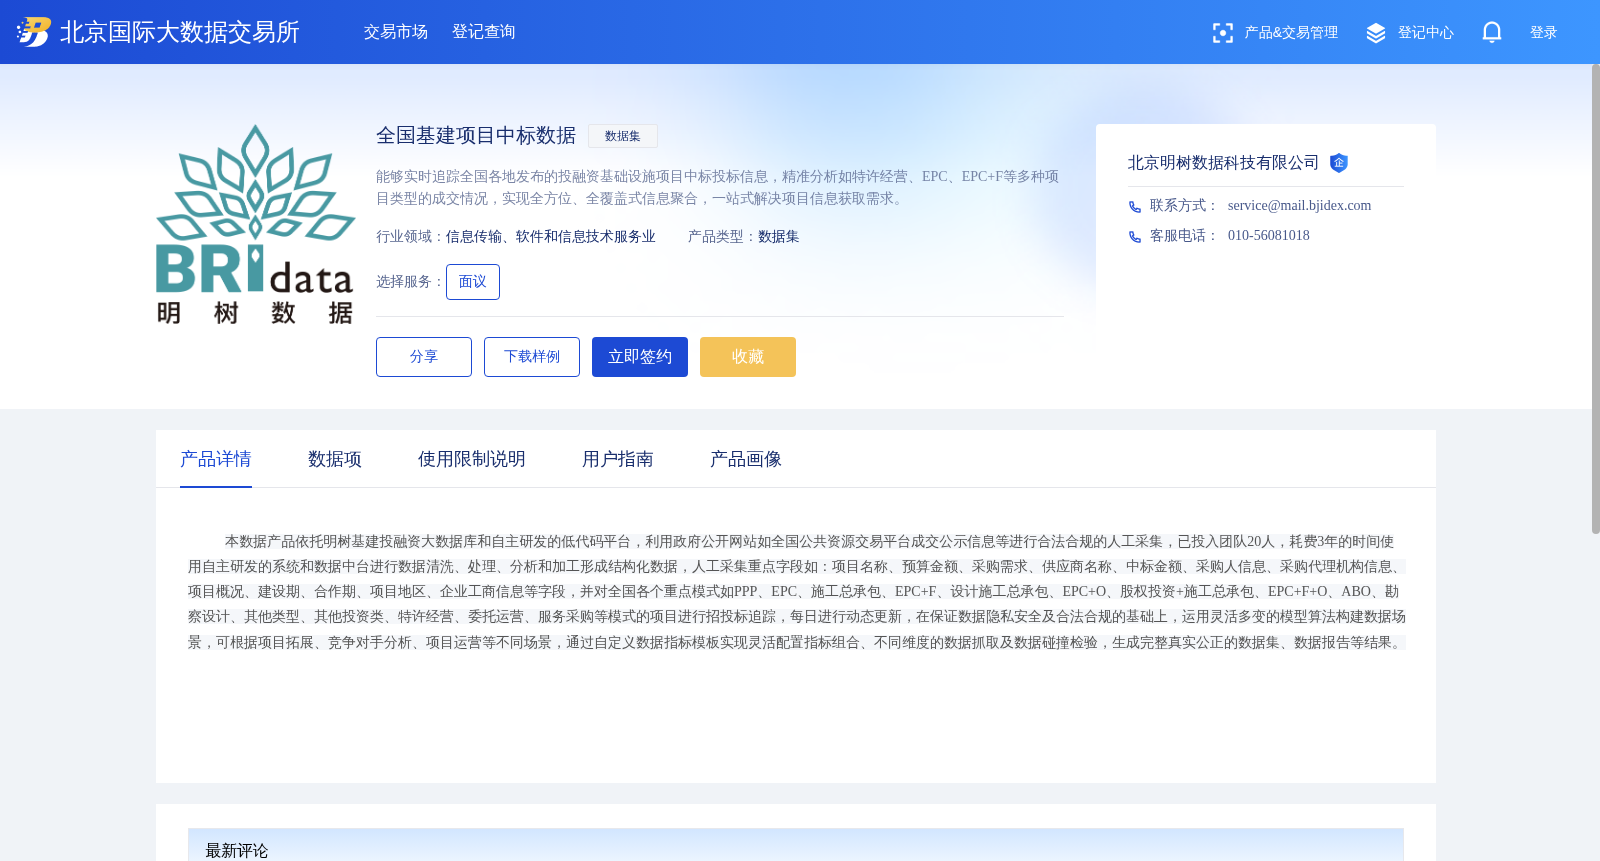The image size is (1600, 861).
Task: Click the 立即签约 button
Action: click(x=640, y=357)
